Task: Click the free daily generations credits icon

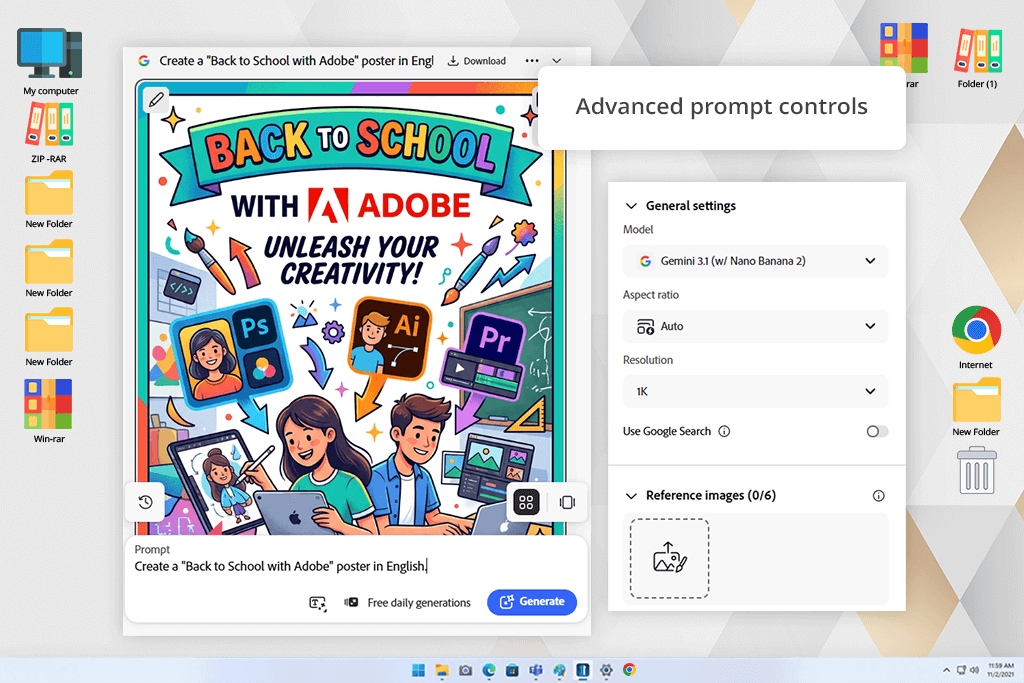Action: point(351,602)
